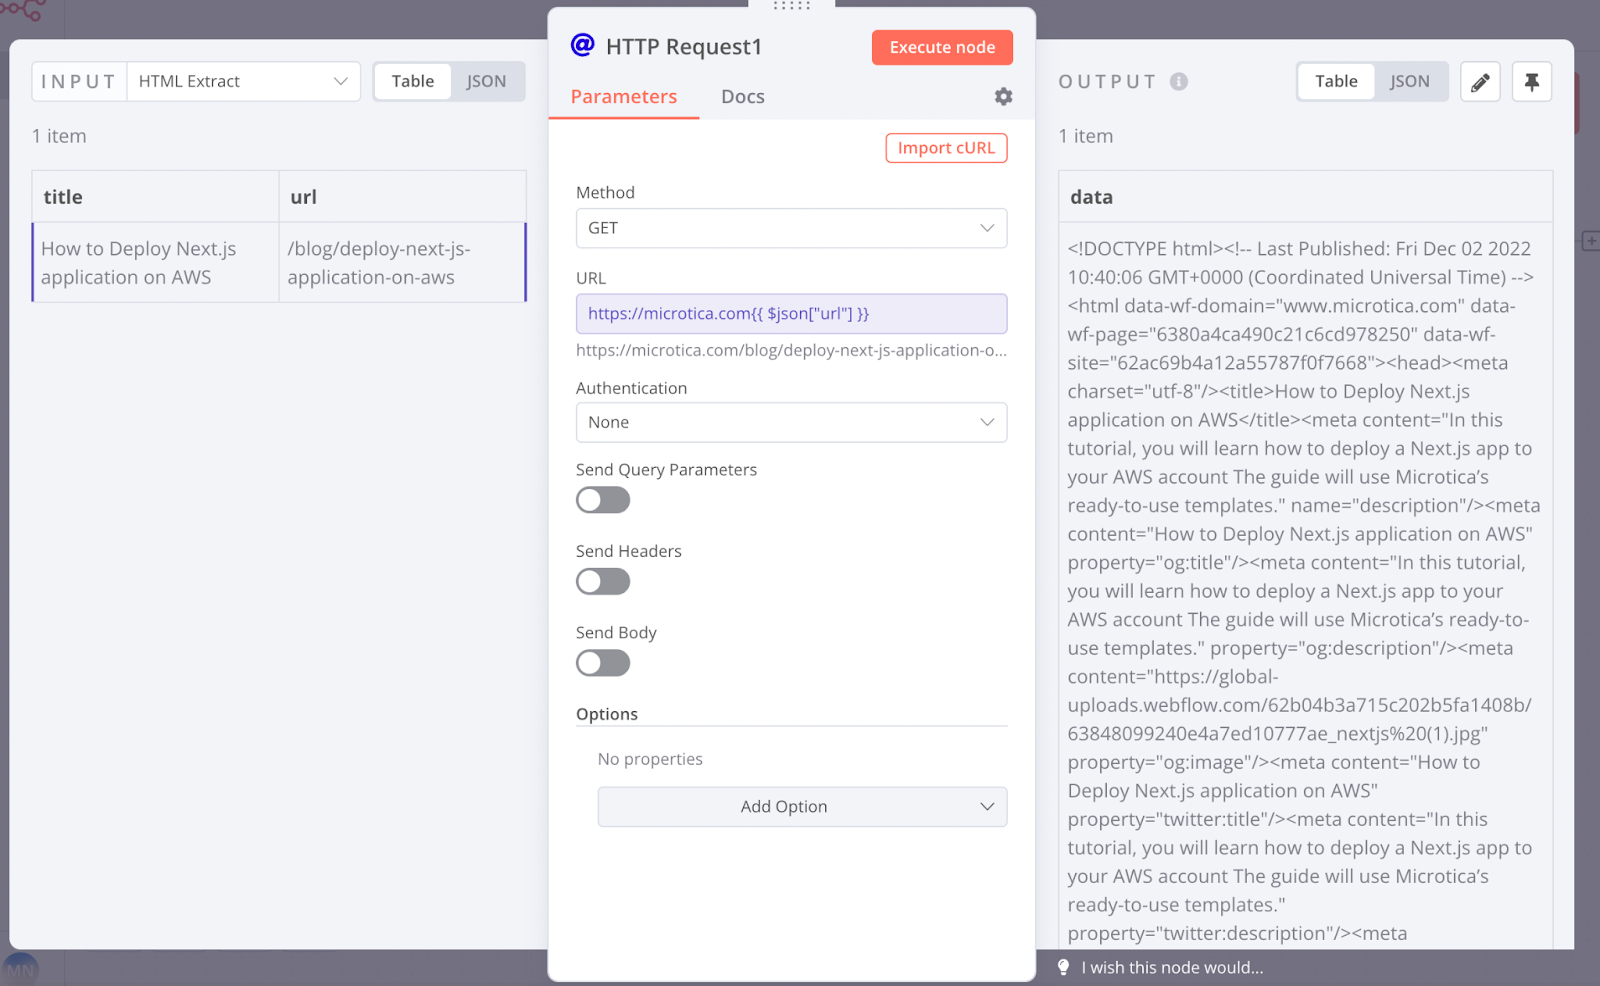The height and width of the screenshot is (986, 1600).
Task: Edit the URL expression field
Action: point(791,314)
